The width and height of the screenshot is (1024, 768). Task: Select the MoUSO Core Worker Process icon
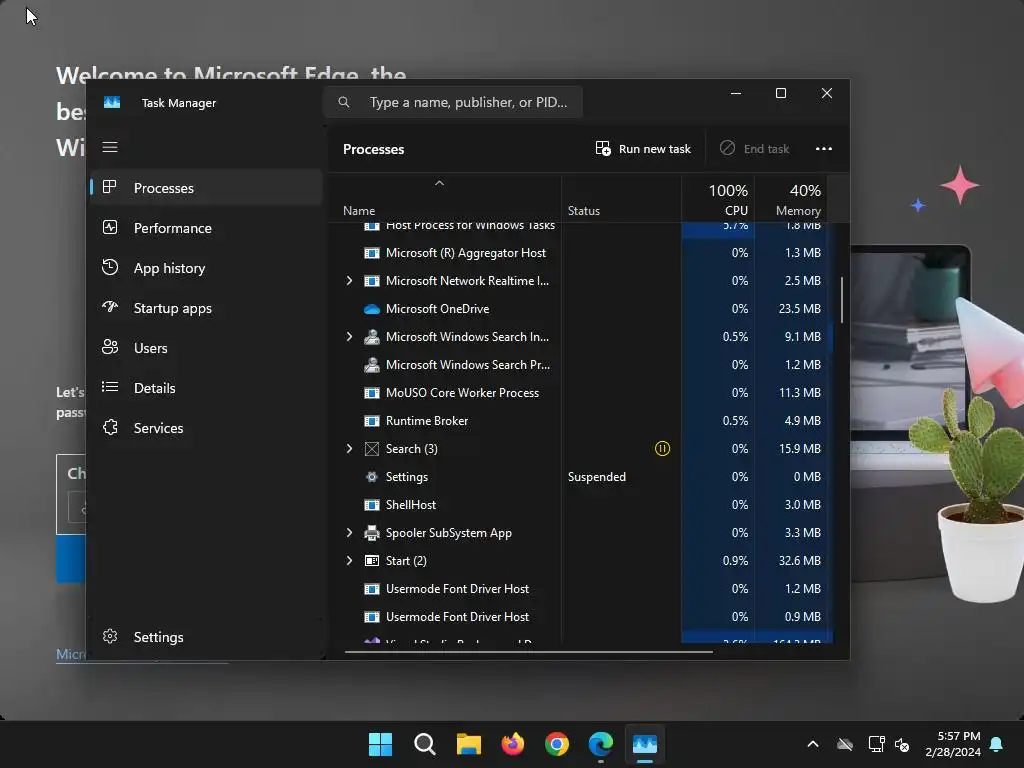(372, 393)
